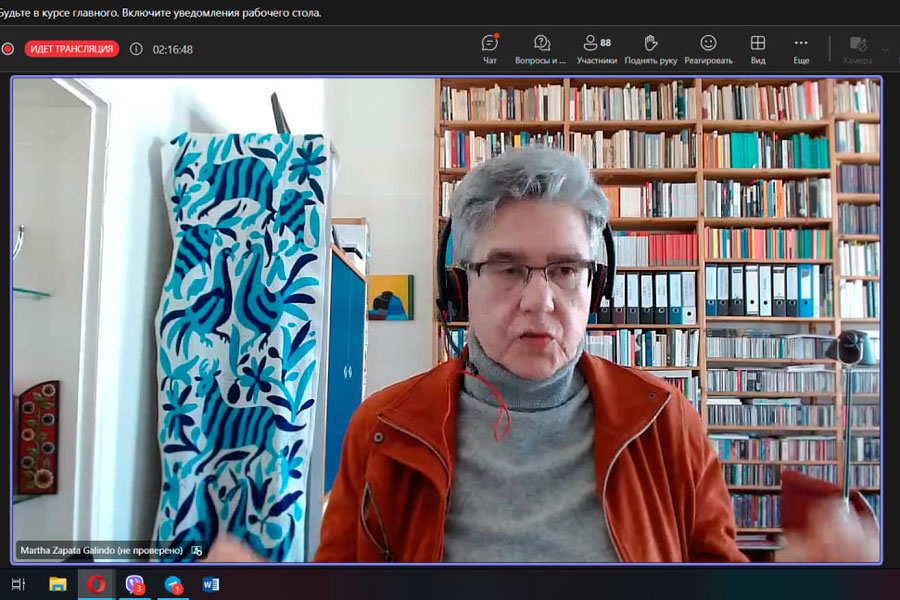Viewport: 900px width, 600px height.
Task: Open File Explorer from the taskbar
Action: click(58, 584)
